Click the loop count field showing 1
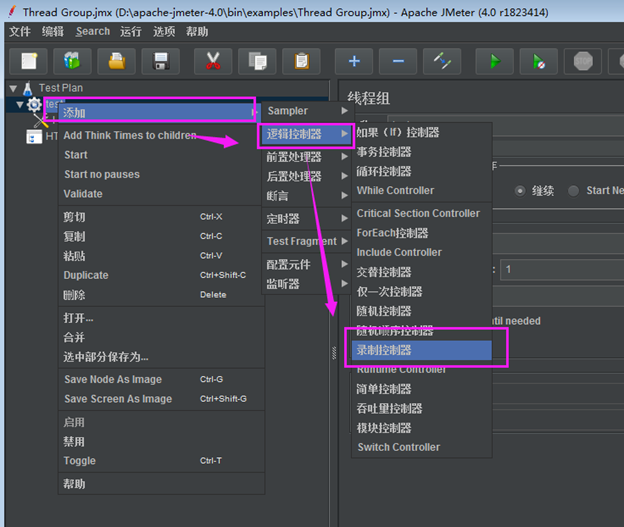 point(562,269)
